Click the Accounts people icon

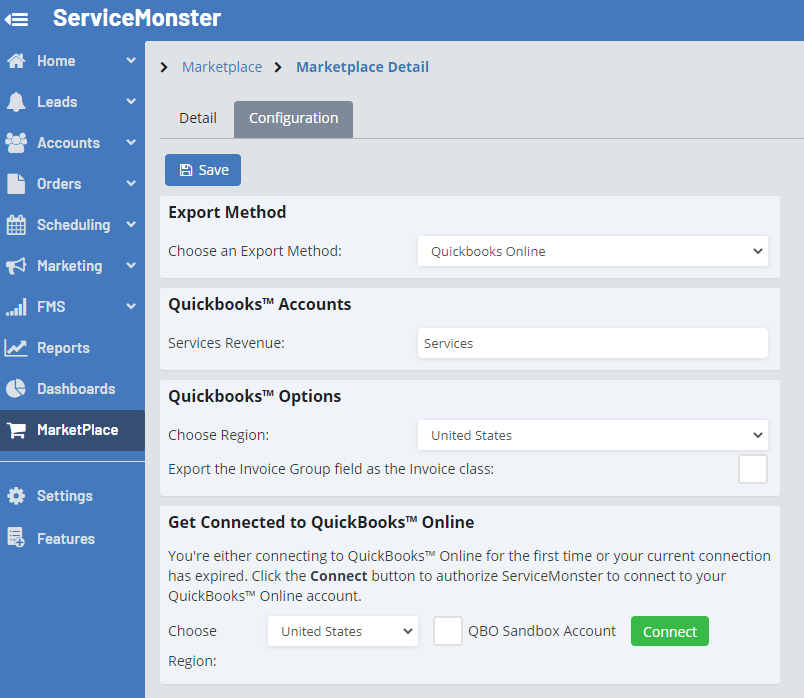(16, 143)
